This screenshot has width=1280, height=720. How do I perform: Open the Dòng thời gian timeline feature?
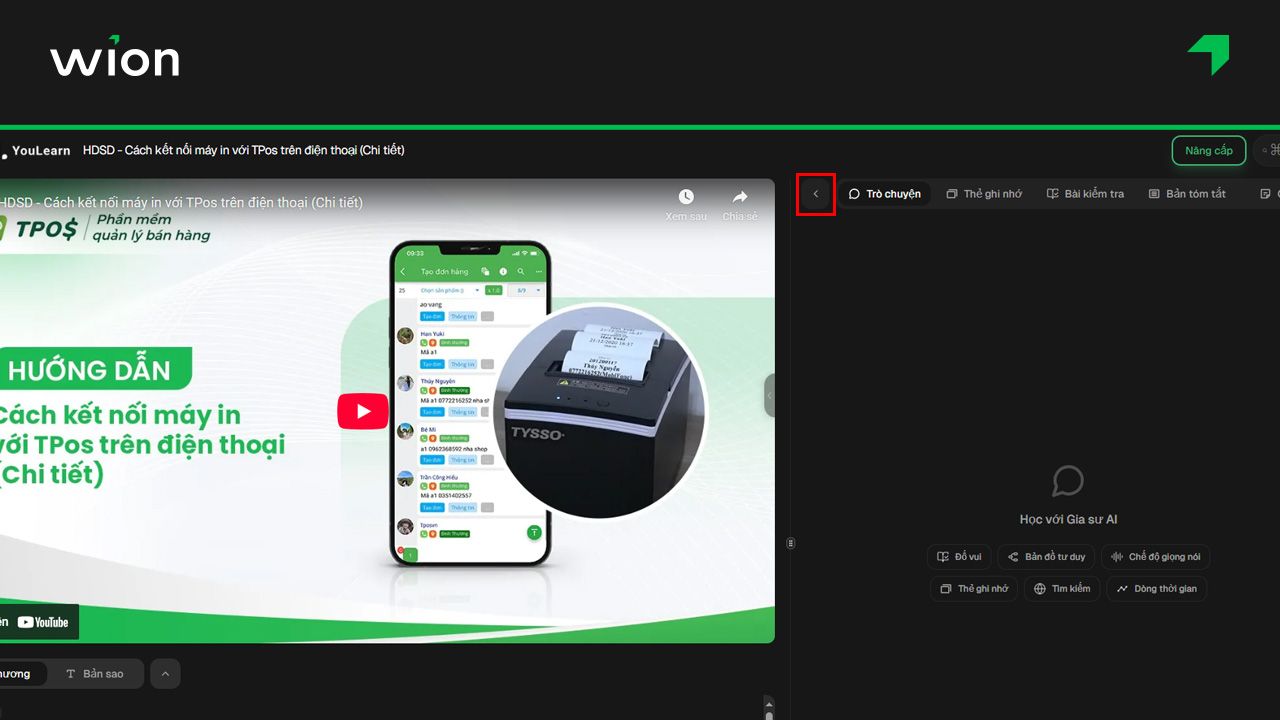(1156, 588)
